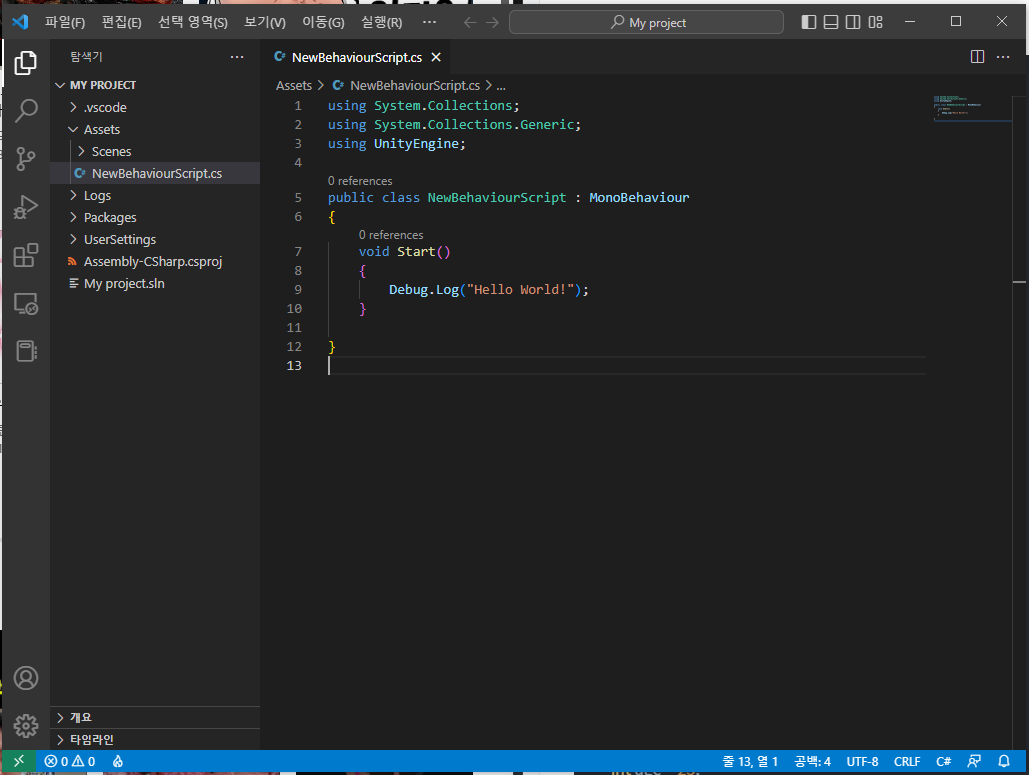The image size is (1029, 775).
Task: Change line ending via CRLF
Action: pyautogui.click(x=906, y=761)
